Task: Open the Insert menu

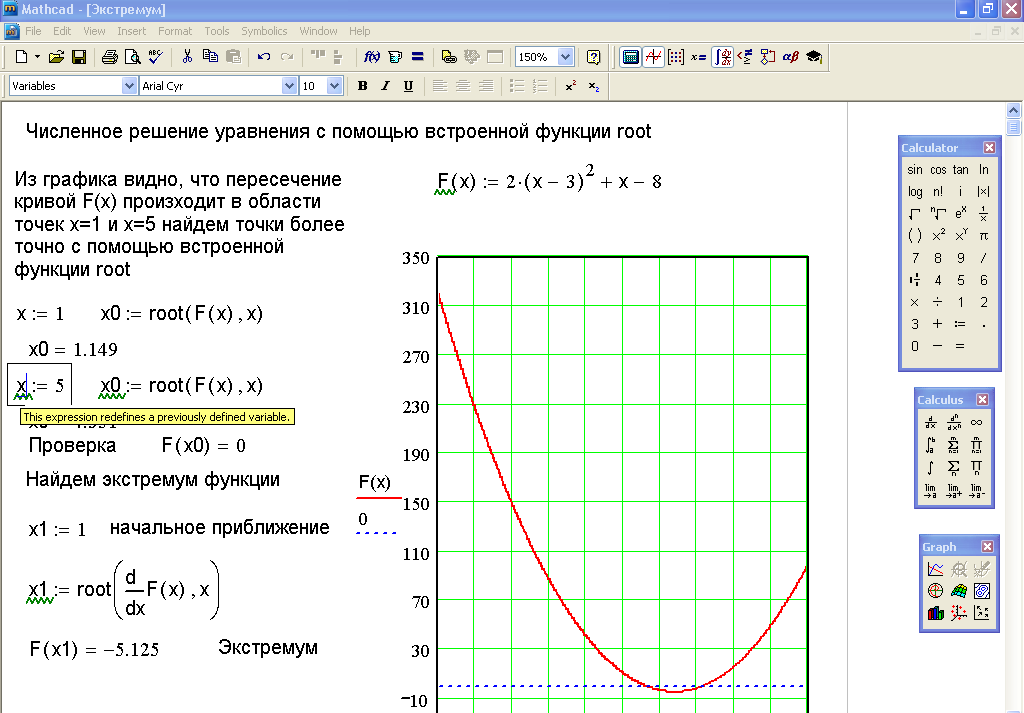Action: [x=131, y=31]
